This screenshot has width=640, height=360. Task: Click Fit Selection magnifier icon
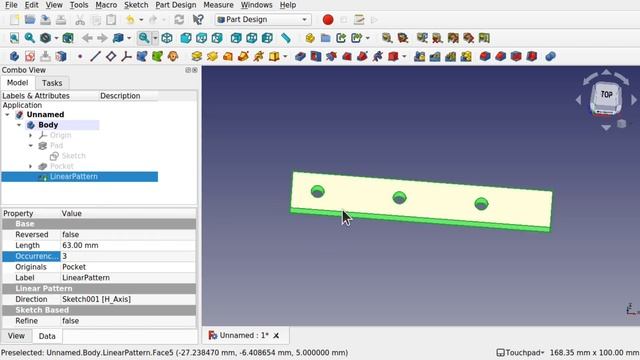pyautogui.click(x=30, y=38)
